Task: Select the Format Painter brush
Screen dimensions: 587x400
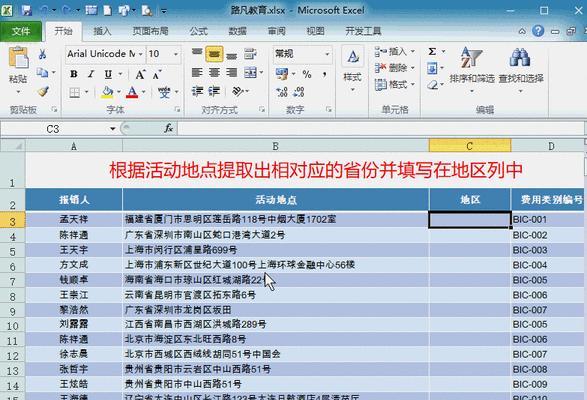Action: tap(43, 91)
